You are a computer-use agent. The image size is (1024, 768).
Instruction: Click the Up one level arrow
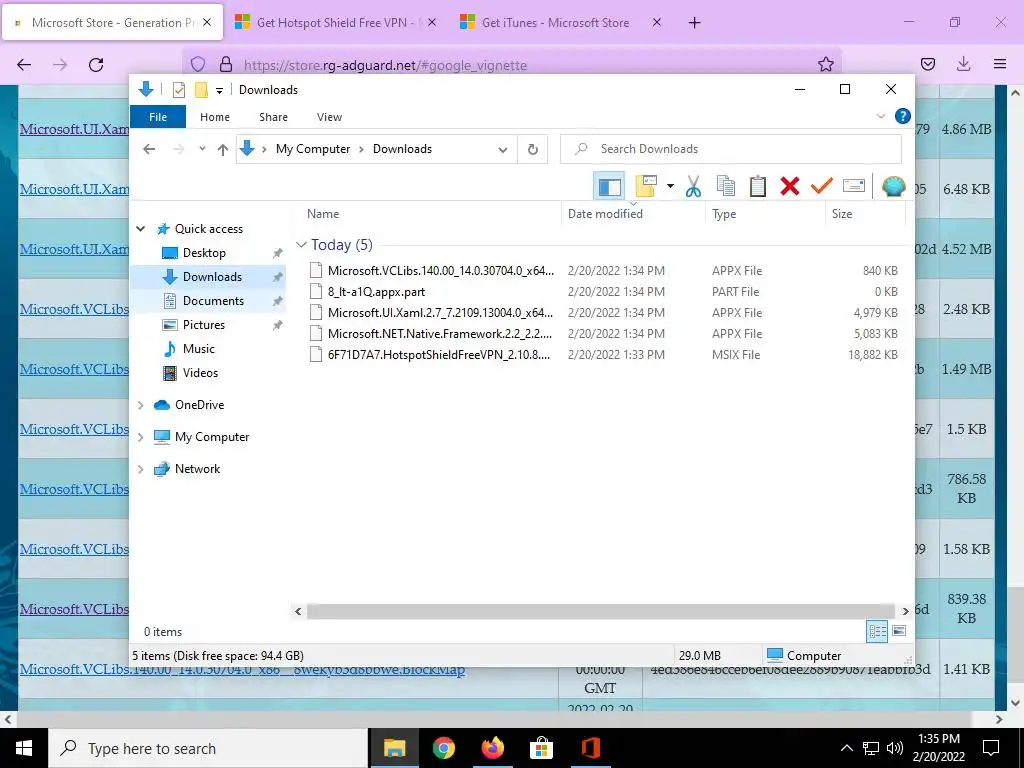pyautogui.click(x=223, y=149)
